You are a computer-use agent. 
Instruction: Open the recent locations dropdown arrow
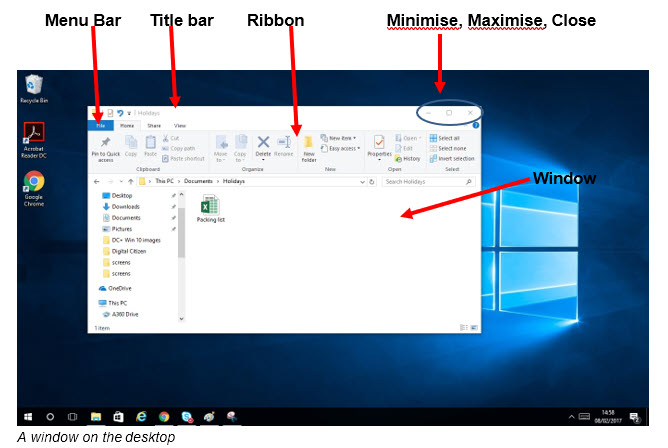(x=121, y=182)
